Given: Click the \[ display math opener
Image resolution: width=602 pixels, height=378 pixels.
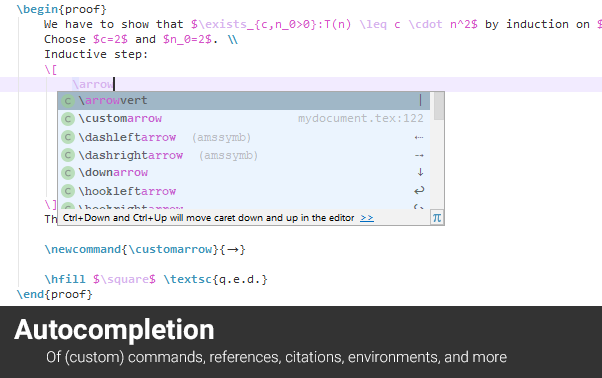Looking at the screenshot, I should click(51, 69).
